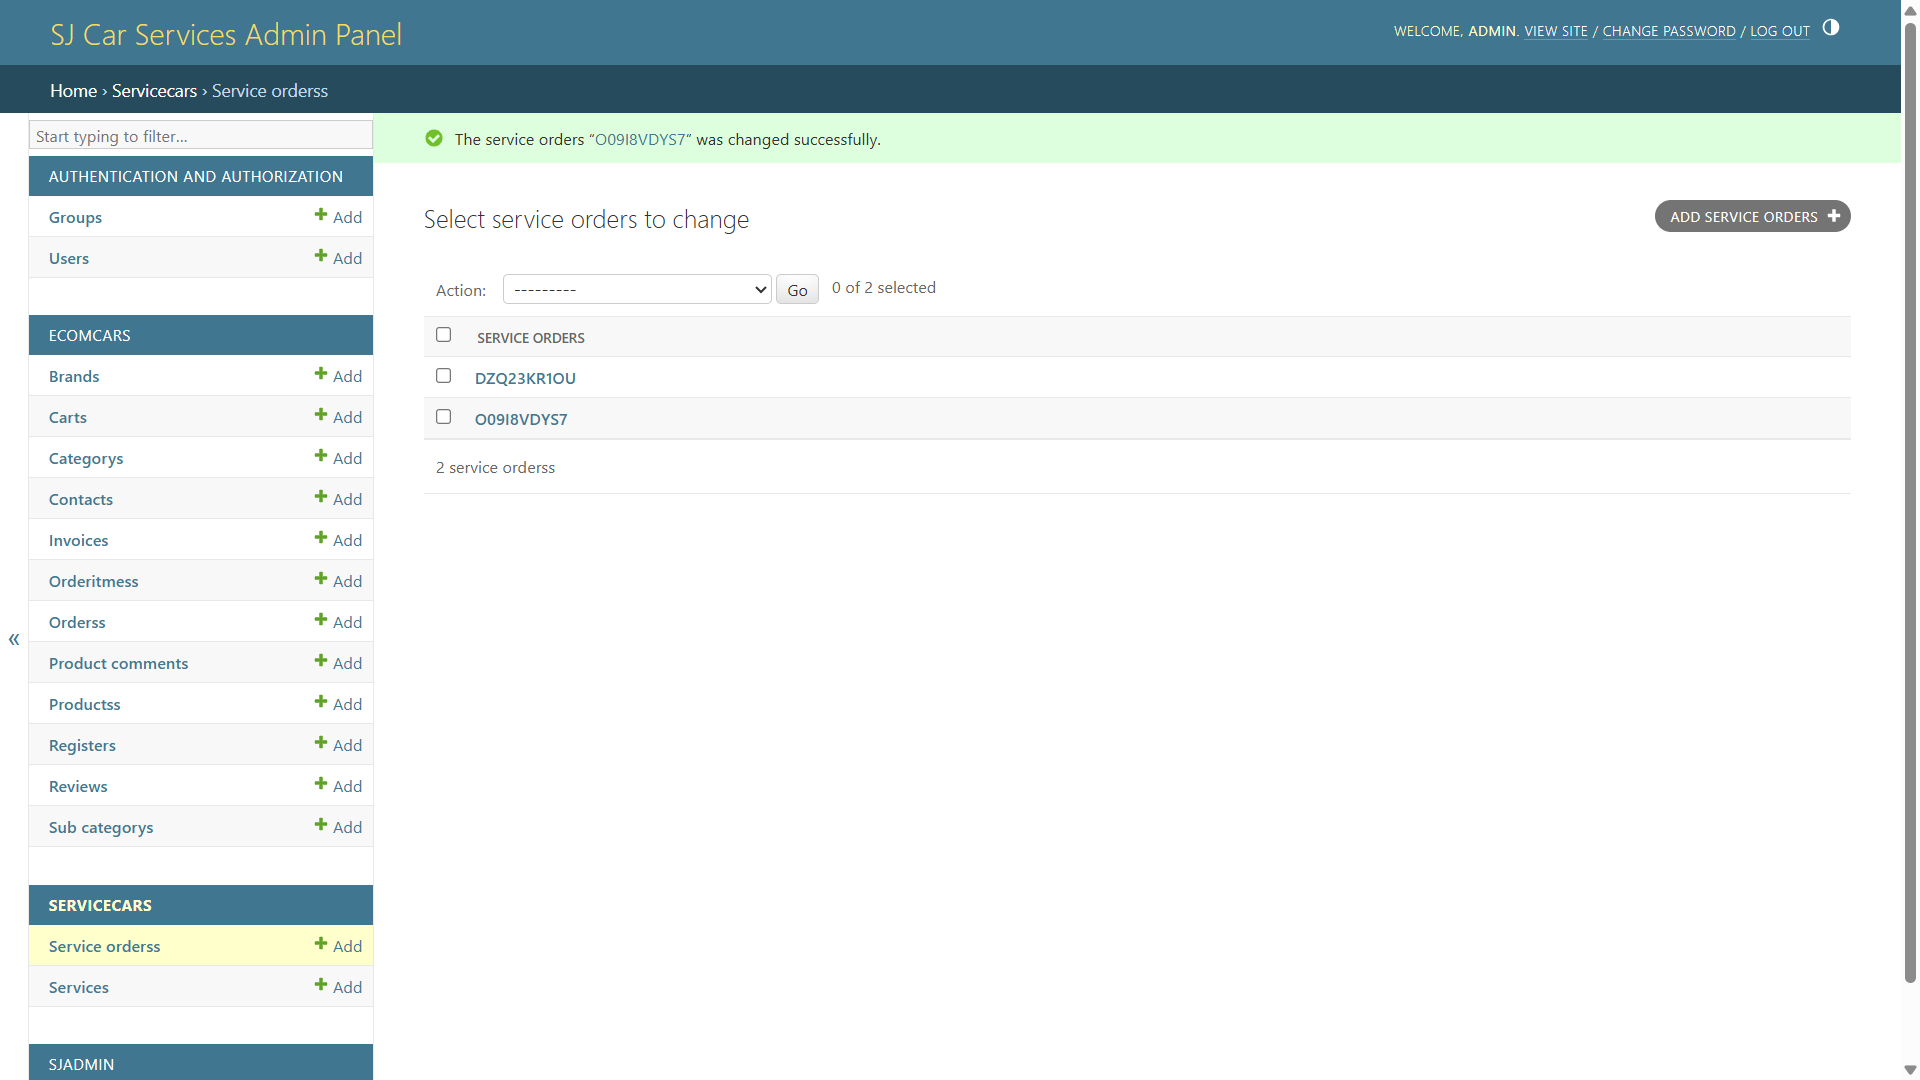The width and height of the screenshot is (1920, 1080).
Task: Tick the checkbox for DZQ23KR1OU
Action: (443, 376)
